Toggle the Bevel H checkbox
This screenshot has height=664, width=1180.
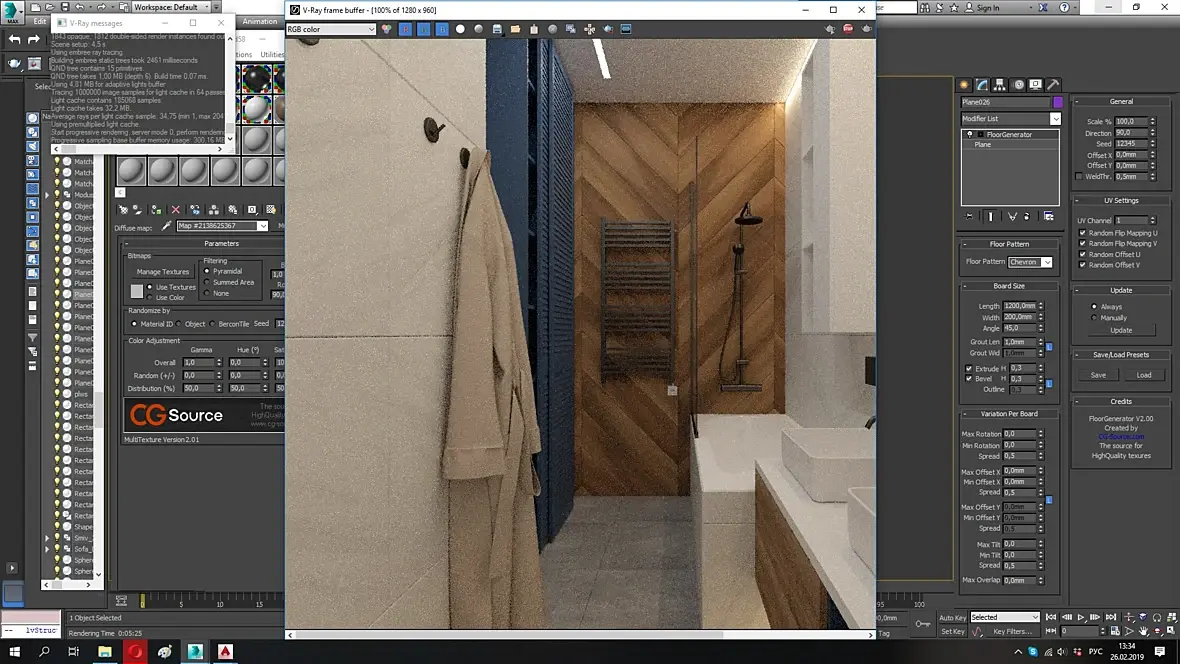(x=969, y=379)
